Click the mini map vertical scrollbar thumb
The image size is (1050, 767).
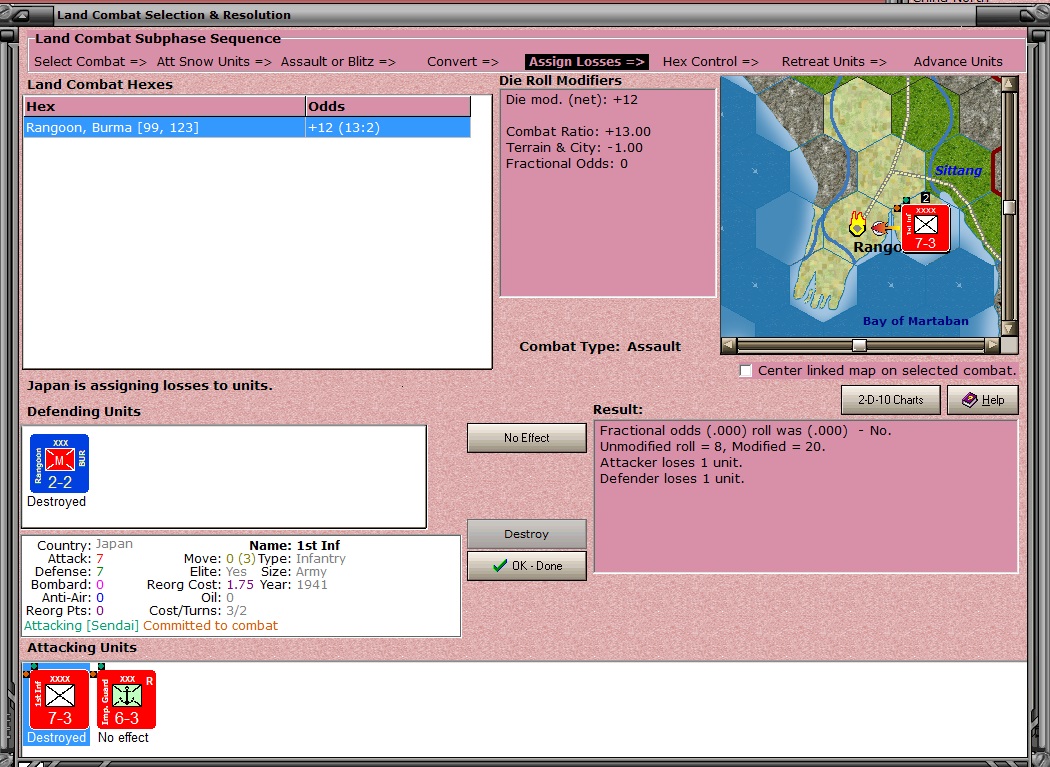tap(1010, 208)
